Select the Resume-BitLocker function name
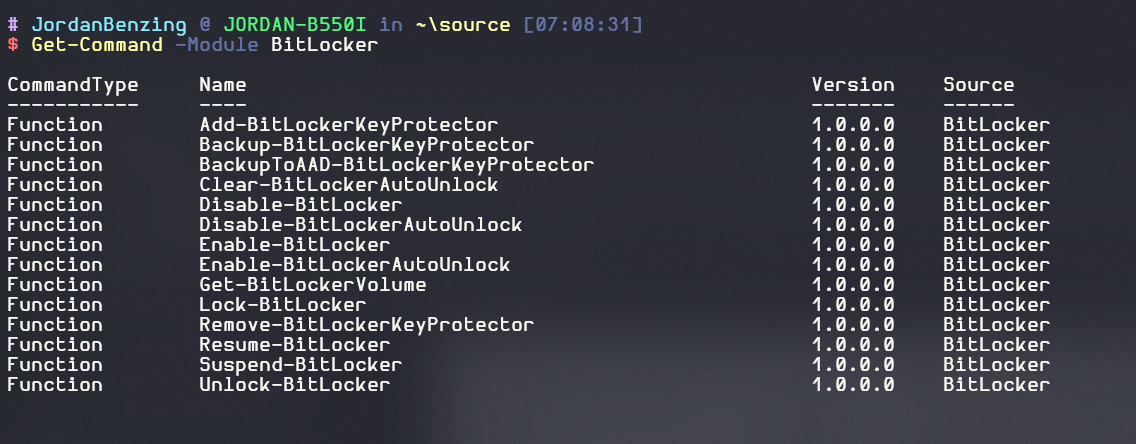Image resolution: width=1136 pixels, height=444 pixels. click(x=294, y=345)
